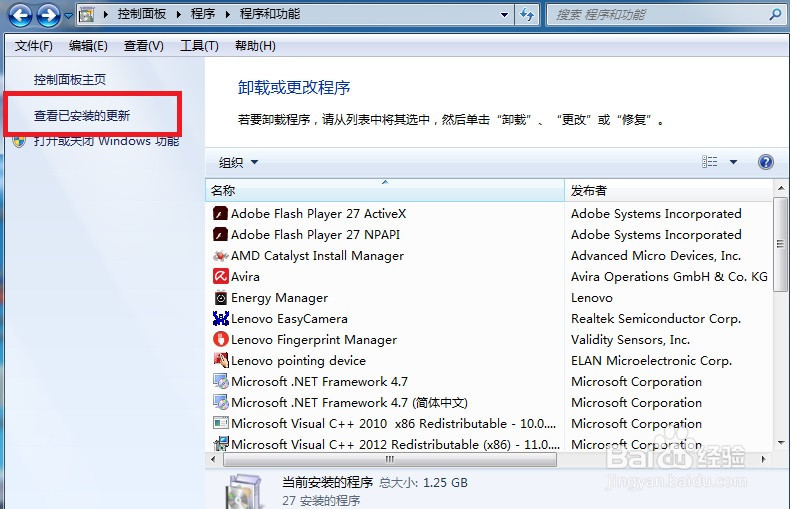Select Visual C++ 2010 x86 Redistributable icon
Viewport: 790px width, 509px height.
220,423
